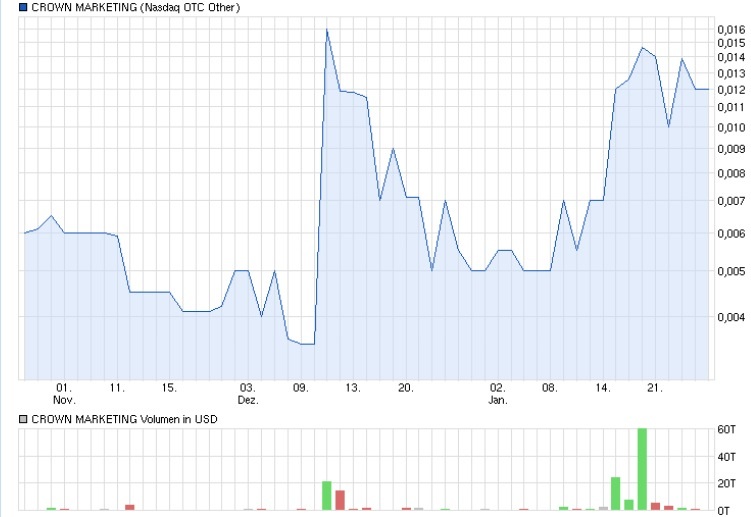Click the 20. date axis label

point(406,388)
